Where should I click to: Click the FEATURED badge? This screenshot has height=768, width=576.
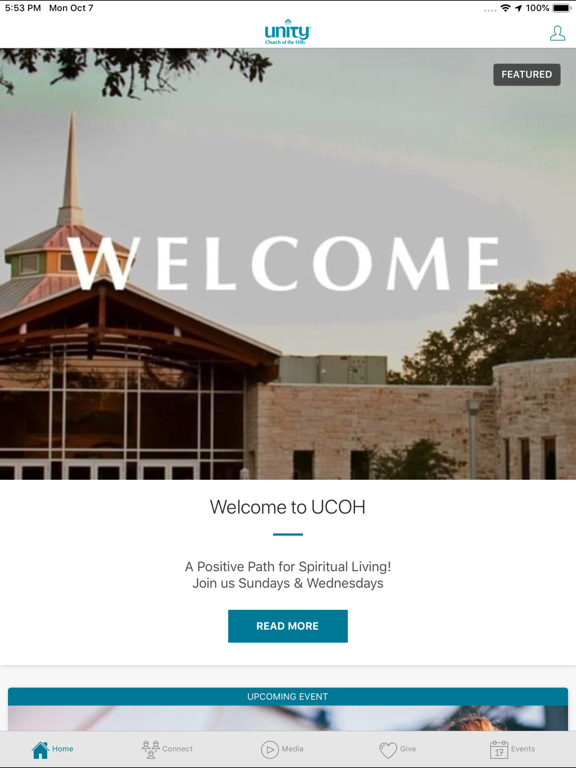click(527, 74)
